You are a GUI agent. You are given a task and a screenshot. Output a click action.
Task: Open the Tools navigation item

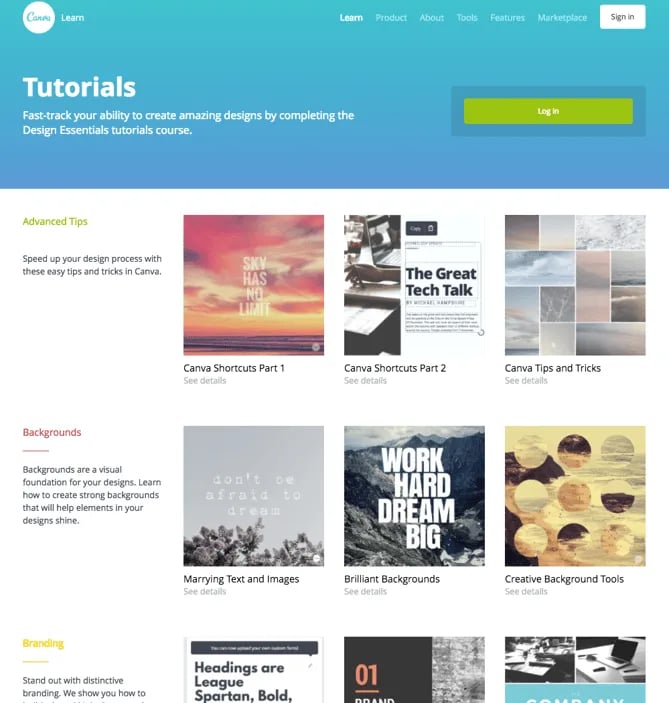(x=467, y=17)
